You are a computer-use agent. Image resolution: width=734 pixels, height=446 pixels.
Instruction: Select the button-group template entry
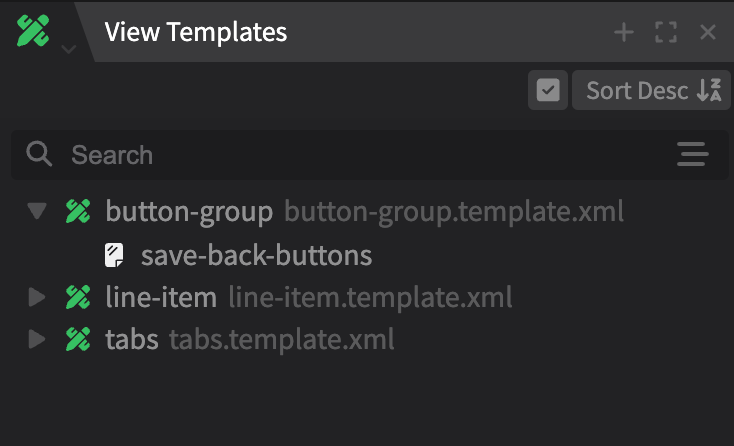(189, 211)
